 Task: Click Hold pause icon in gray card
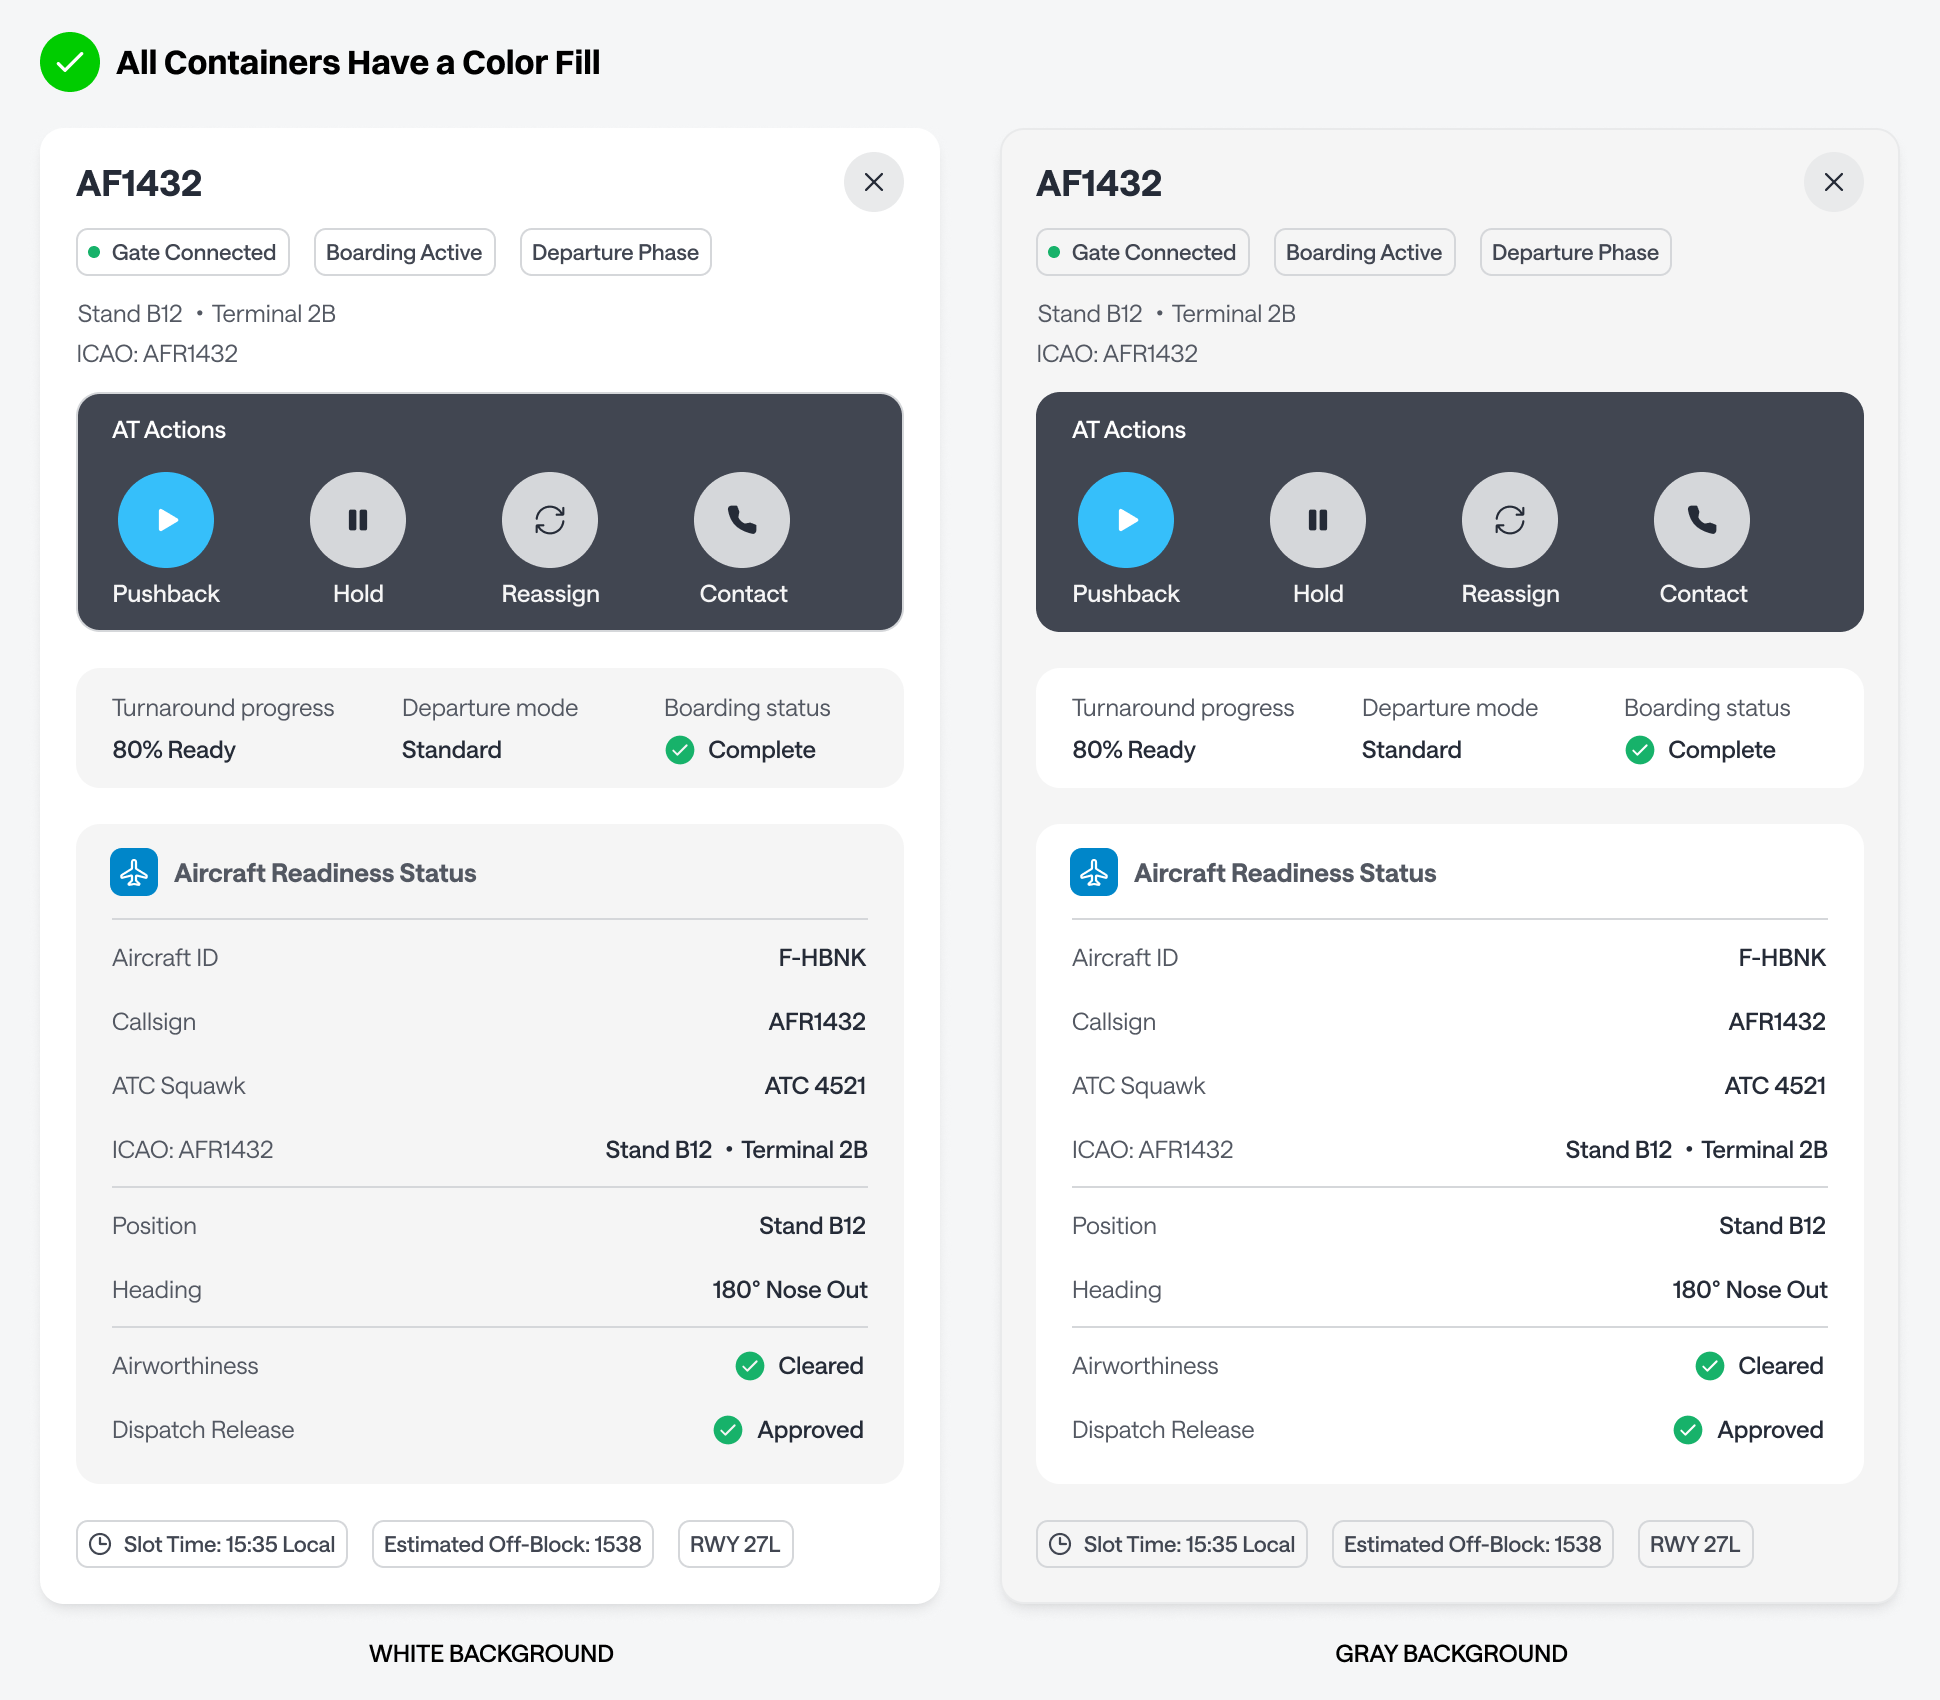(1317, 520)
